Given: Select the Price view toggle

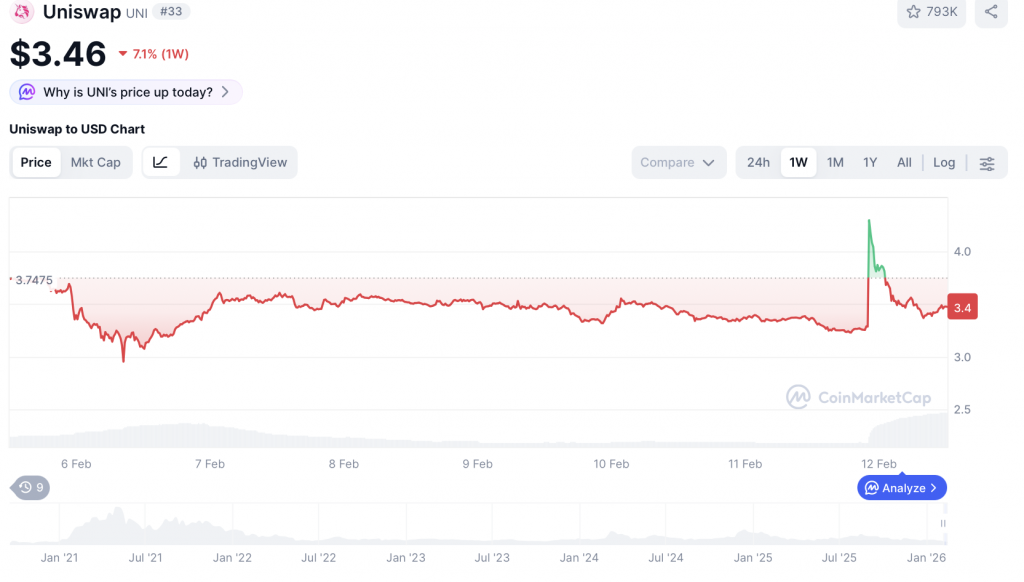Looking at the screenshot, I should (x=36, y=162).
